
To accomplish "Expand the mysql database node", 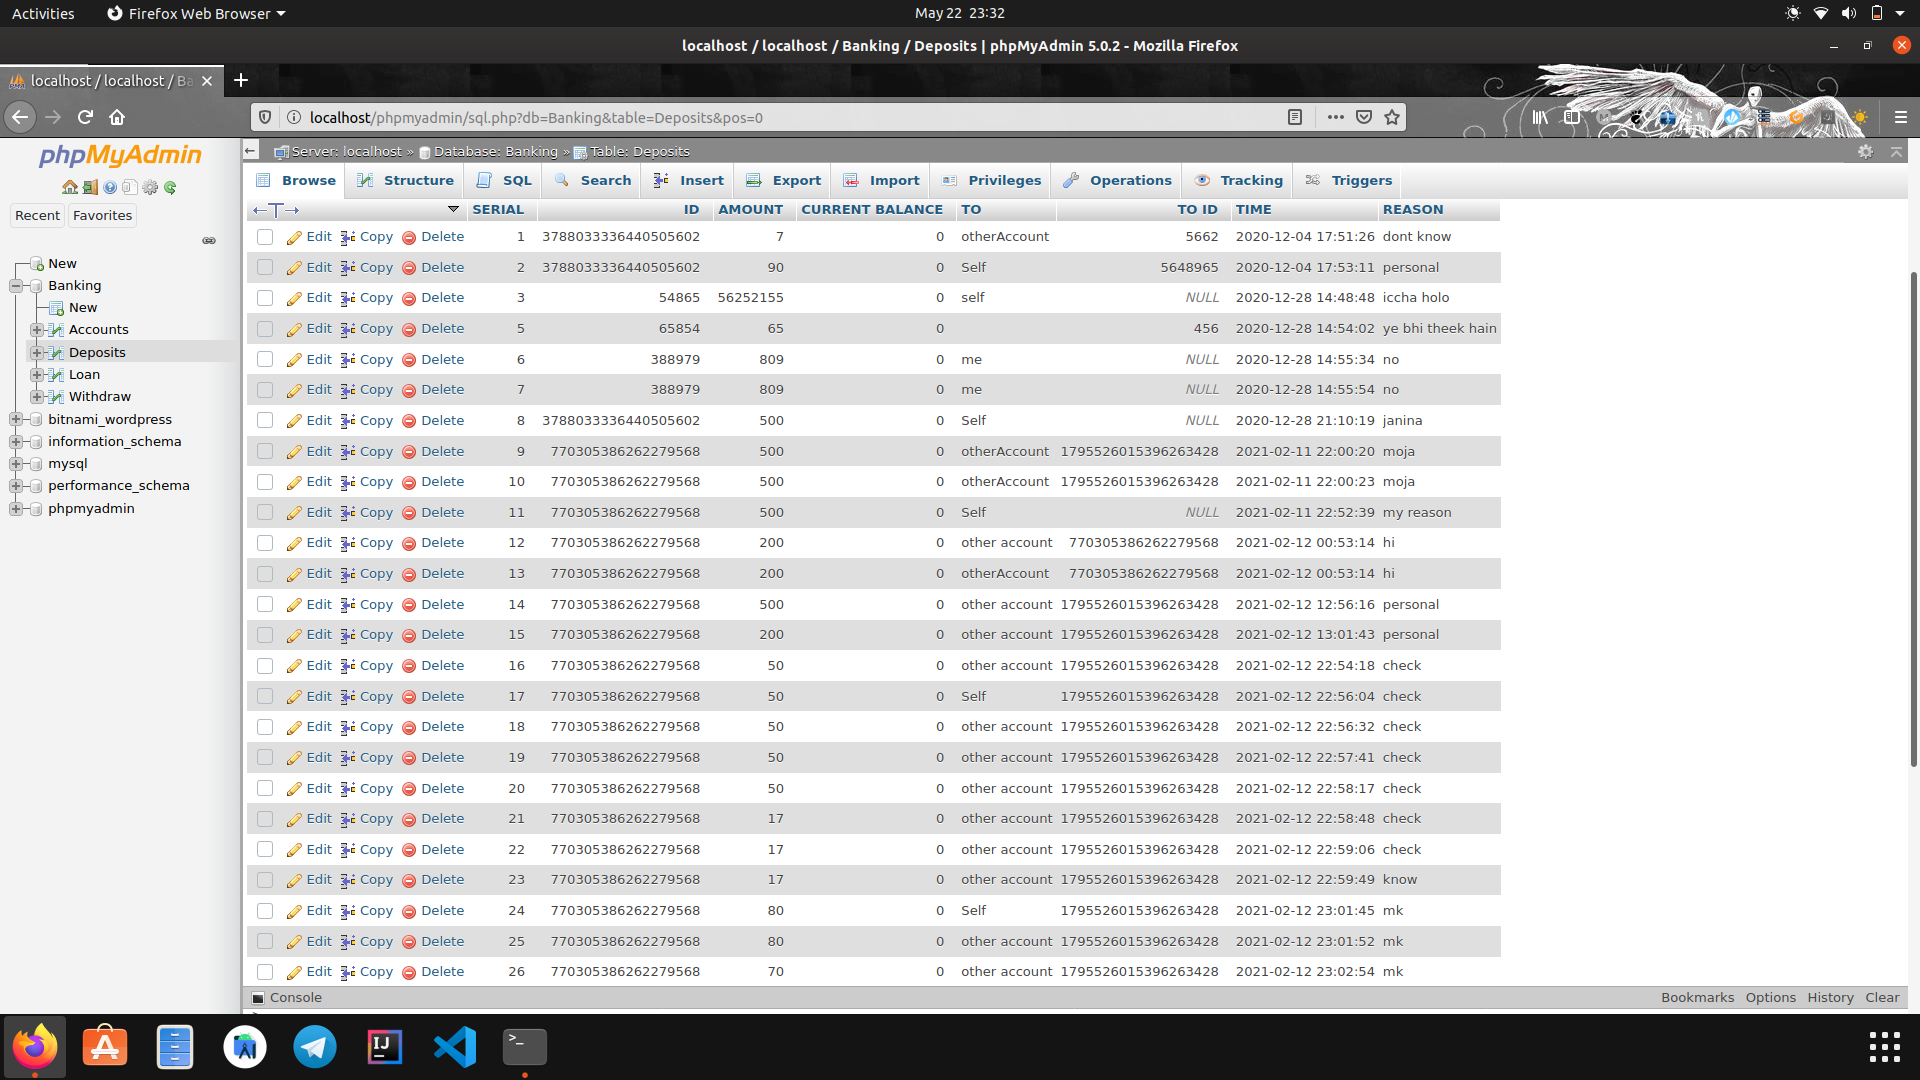I will 16,464.
